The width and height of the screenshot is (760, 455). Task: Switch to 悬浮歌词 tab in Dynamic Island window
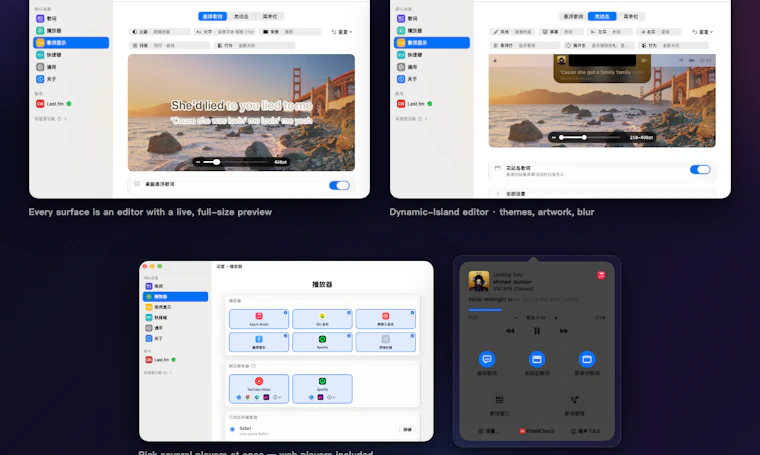[x=573, y=16]
